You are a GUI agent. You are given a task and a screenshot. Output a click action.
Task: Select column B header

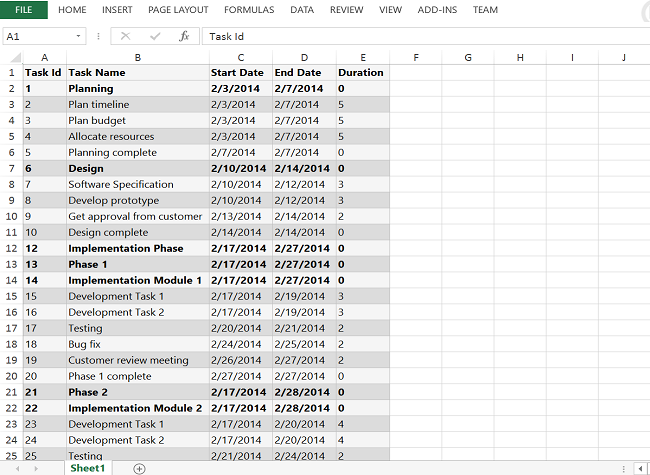coord(138,58)
